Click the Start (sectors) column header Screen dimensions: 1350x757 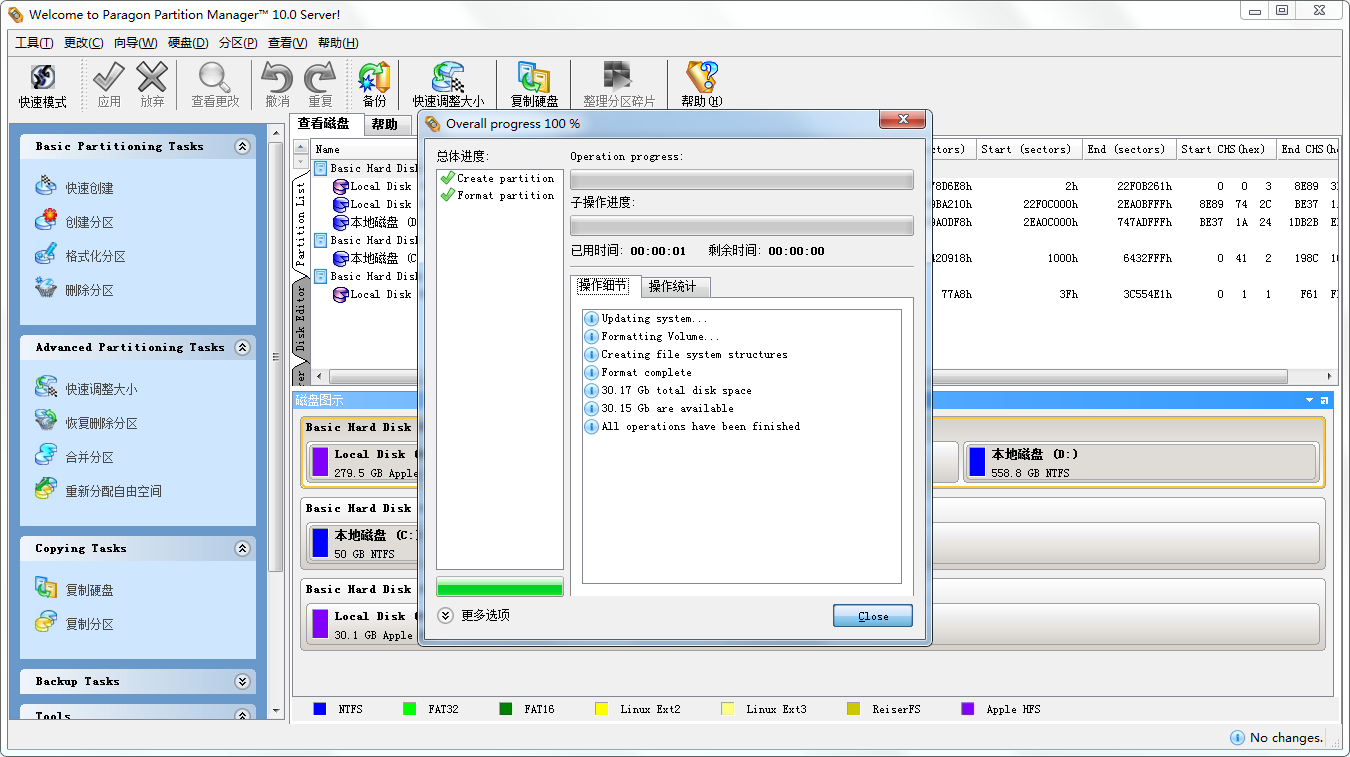[x=1029, y=149]
